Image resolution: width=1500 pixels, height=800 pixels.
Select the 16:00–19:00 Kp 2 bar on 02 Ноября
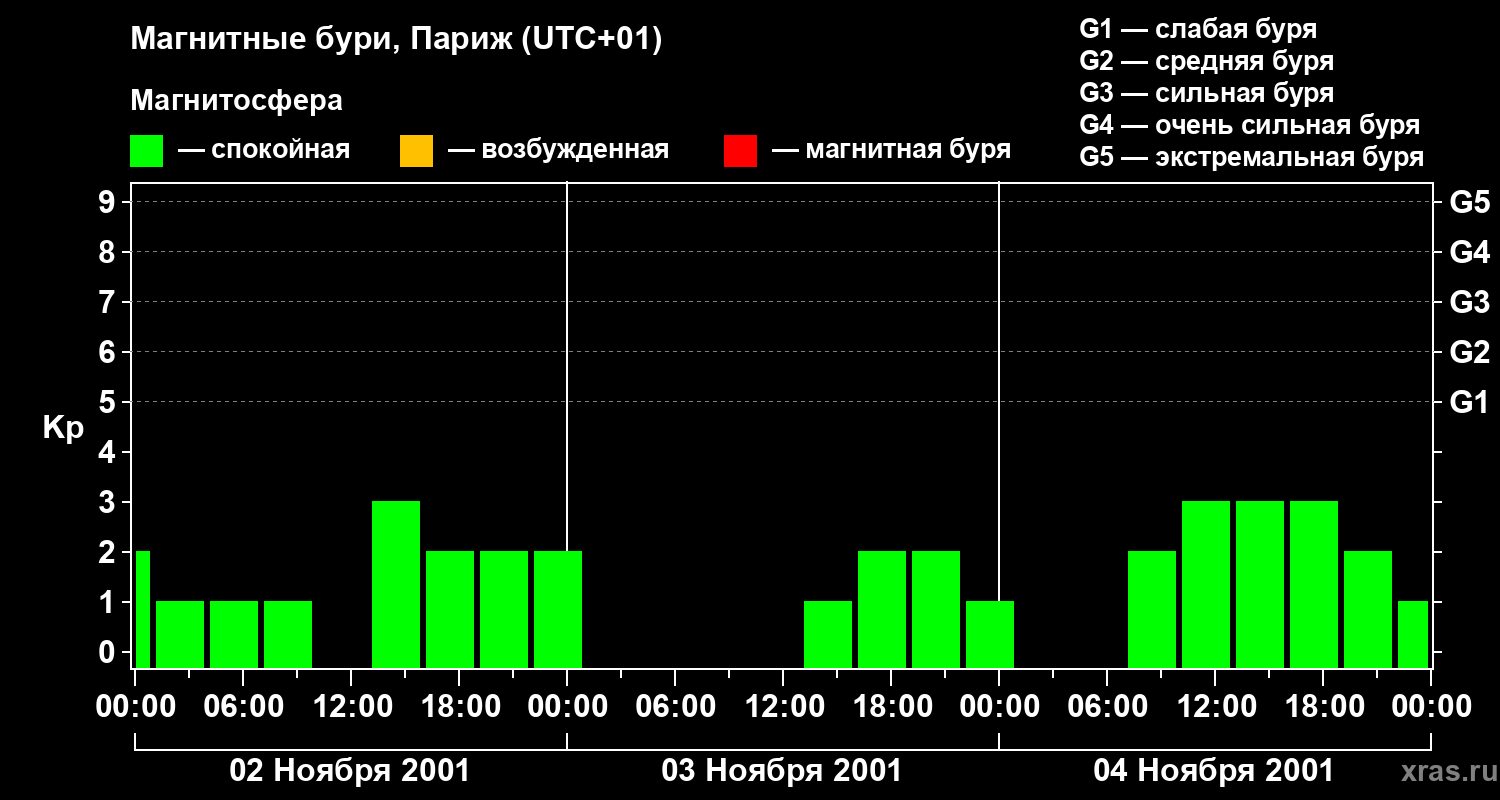(x=450, y=609)
